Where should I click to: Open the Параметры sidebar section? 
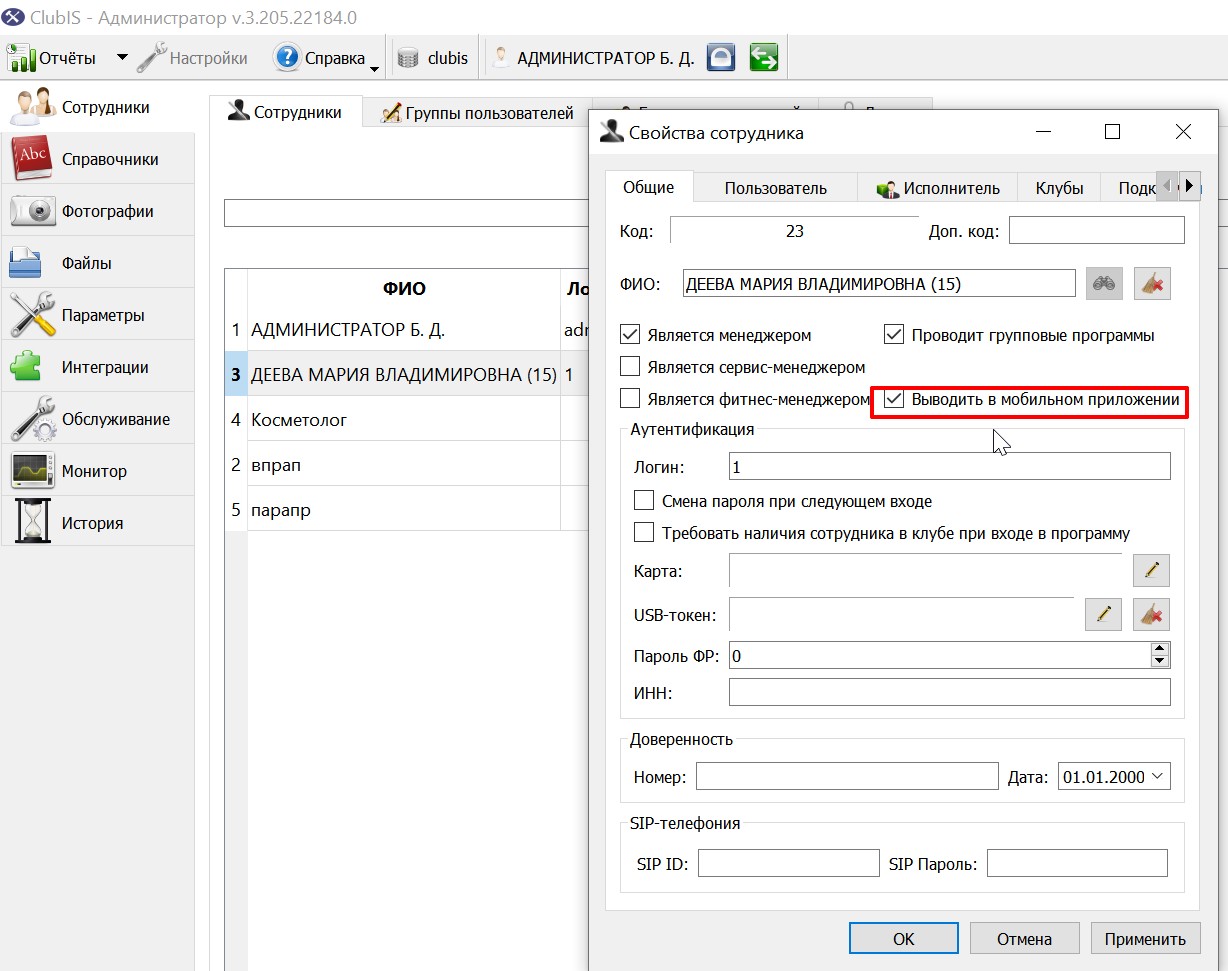coord(97,315)
